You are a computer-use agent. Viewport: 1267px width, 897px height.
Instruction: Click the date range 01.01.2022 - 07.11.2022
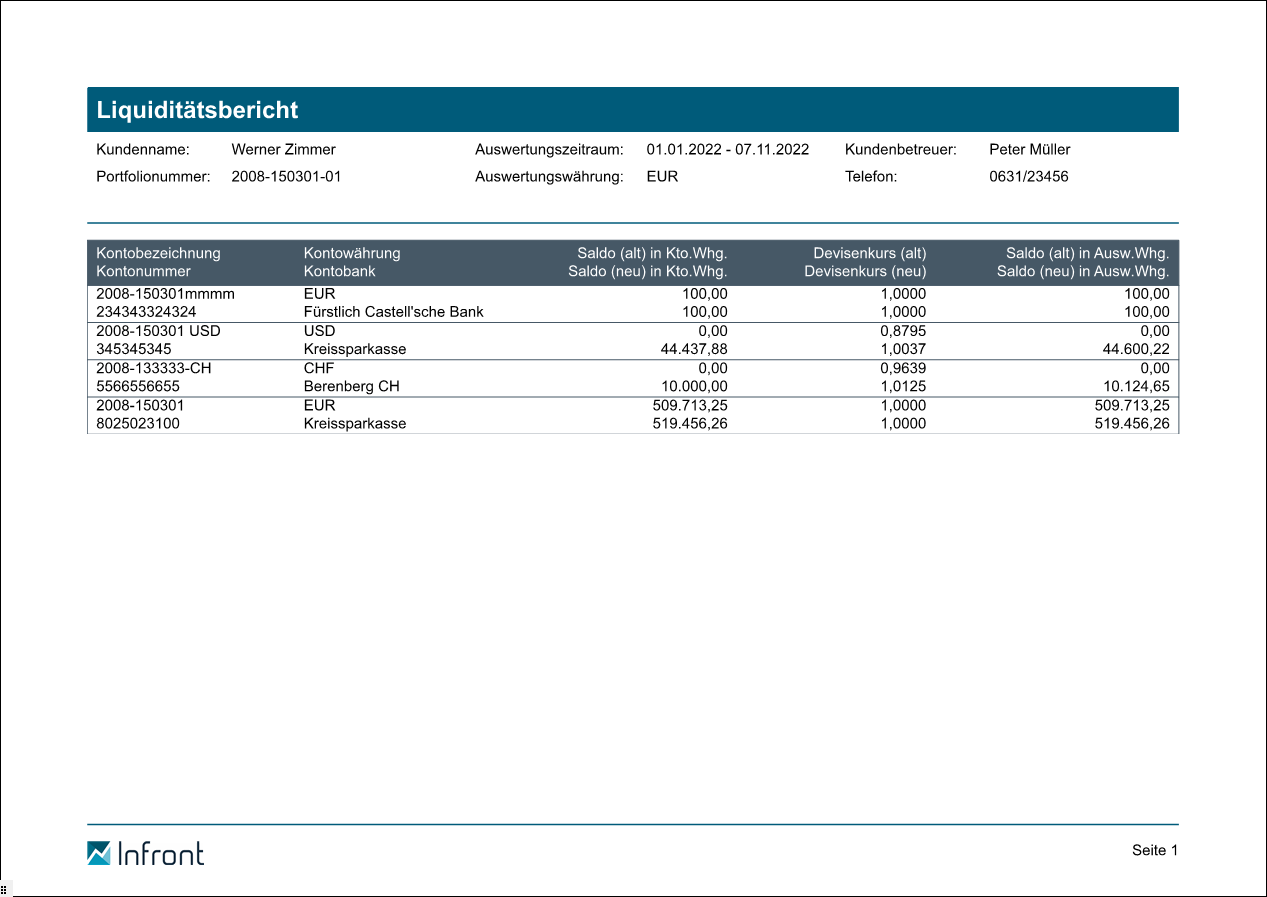(x=727, y=150)
